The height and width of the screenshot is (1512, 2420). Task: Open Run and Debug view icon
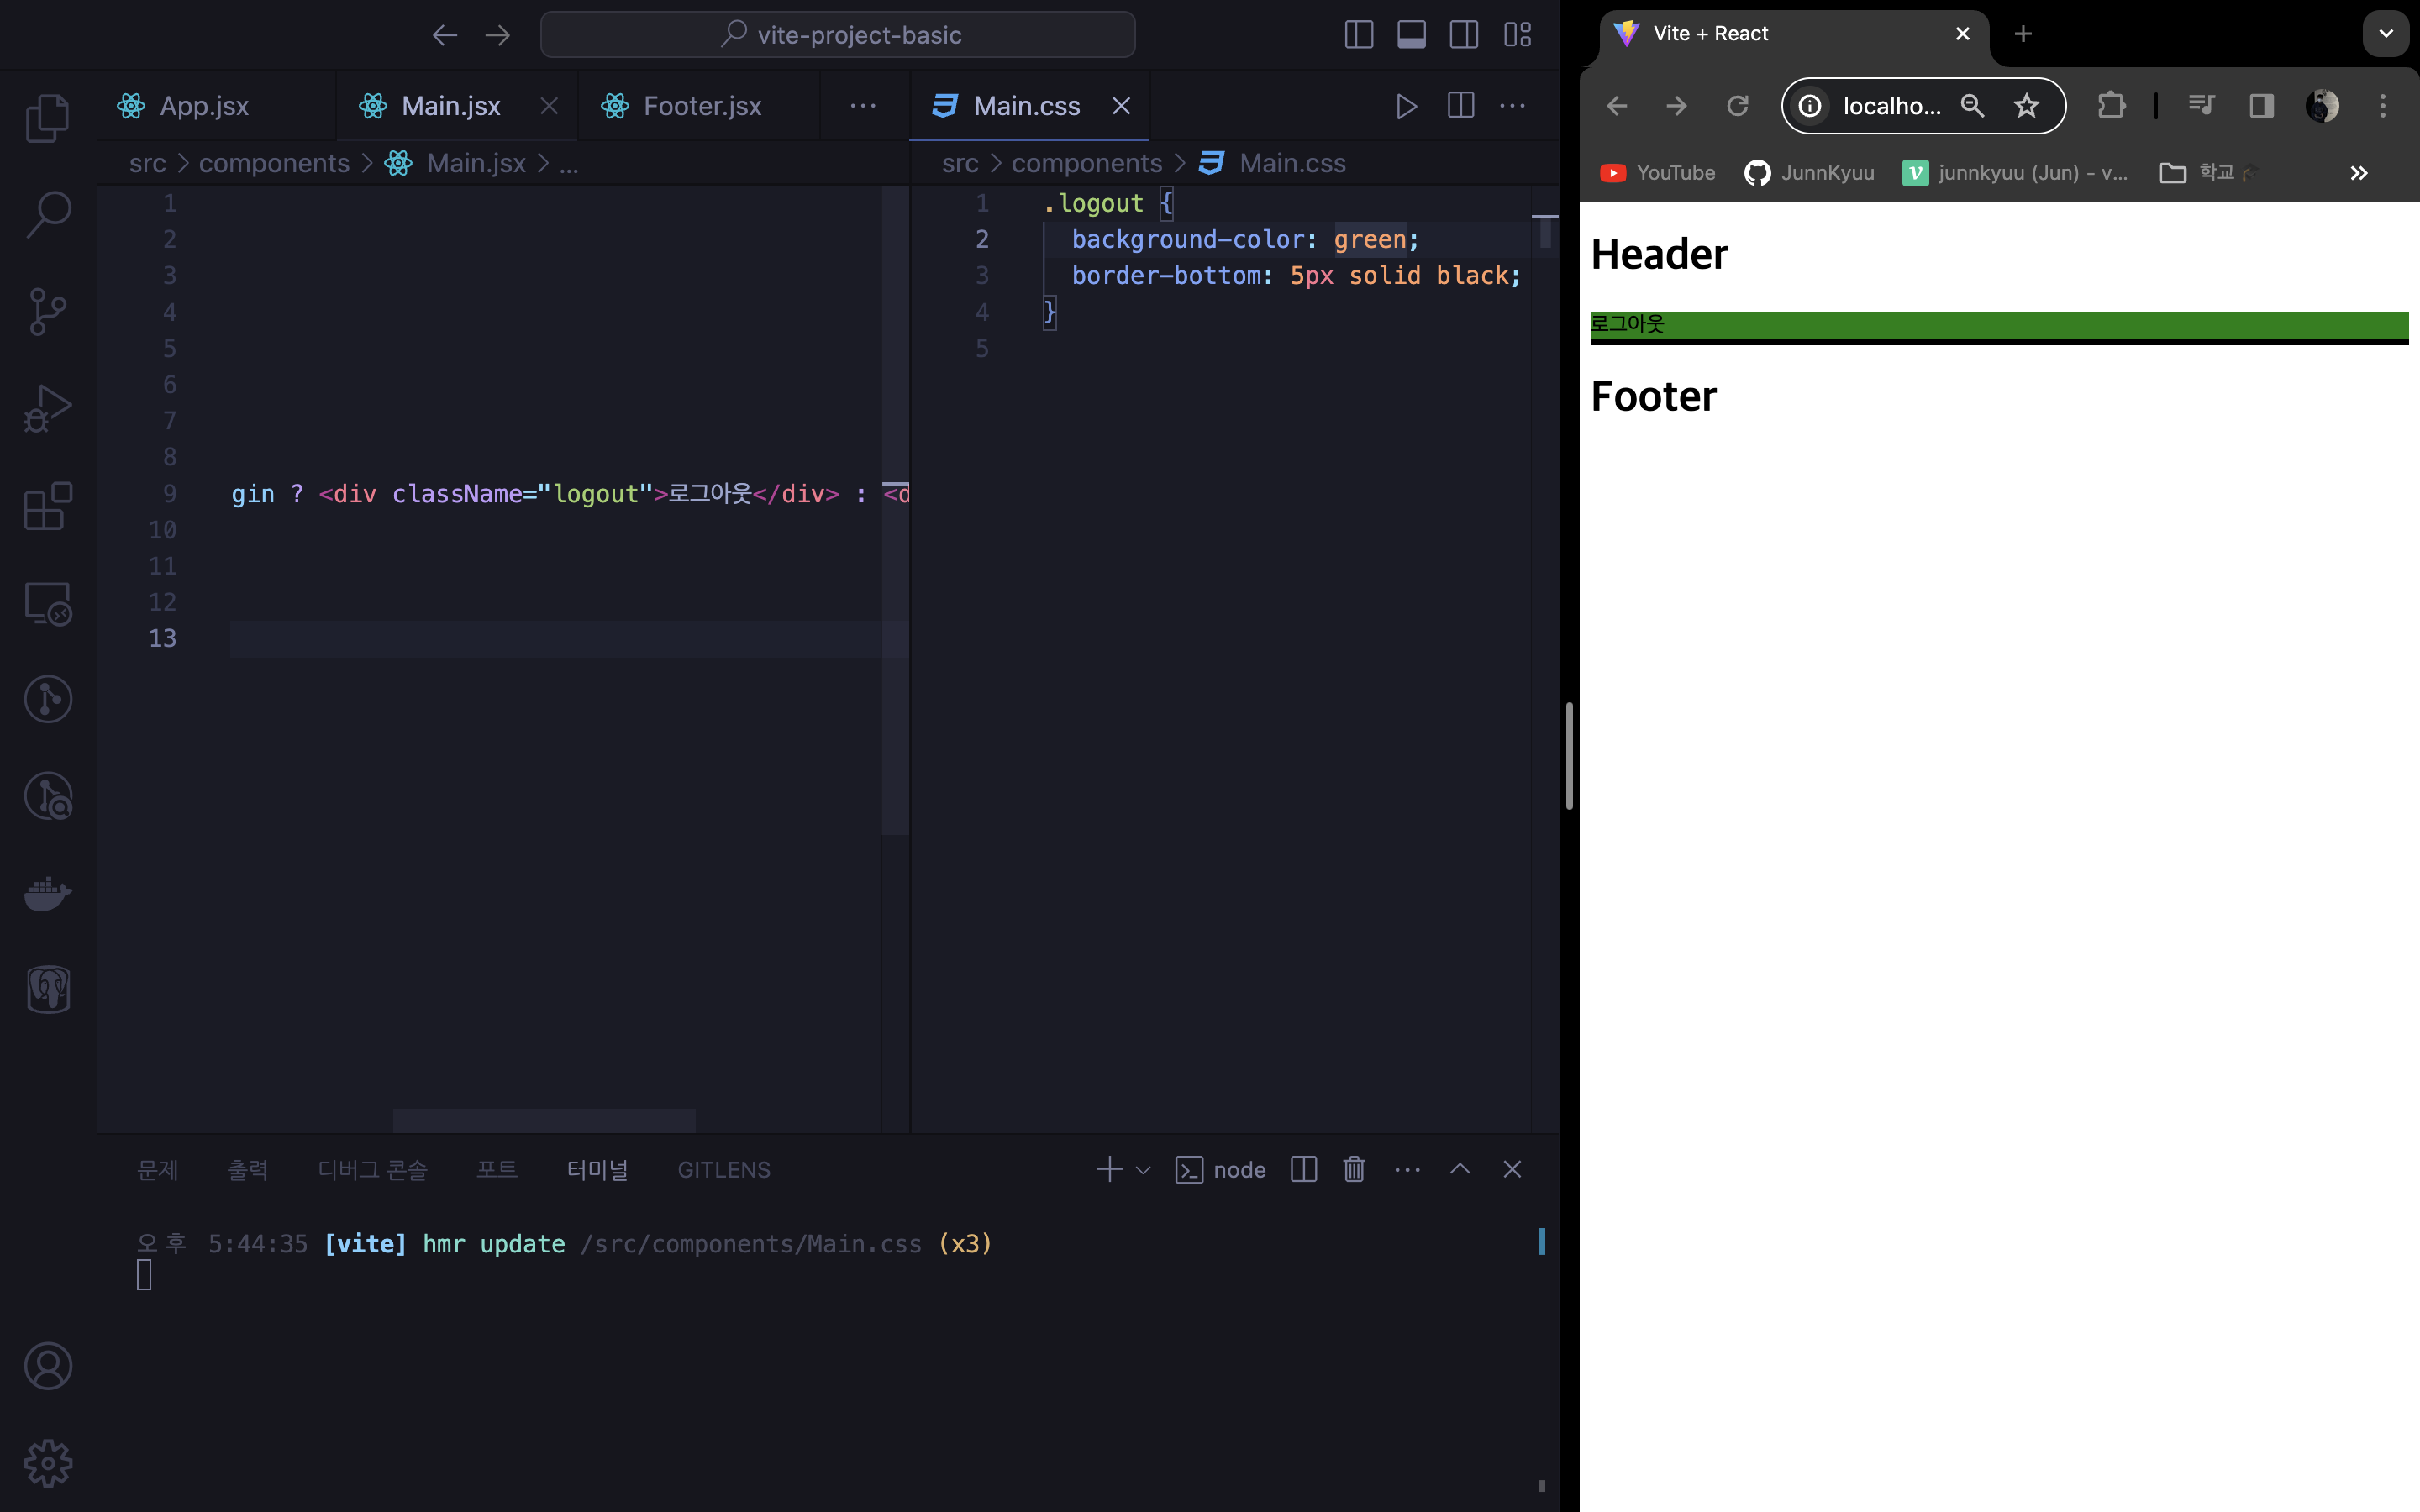click(x=47, y=408)
